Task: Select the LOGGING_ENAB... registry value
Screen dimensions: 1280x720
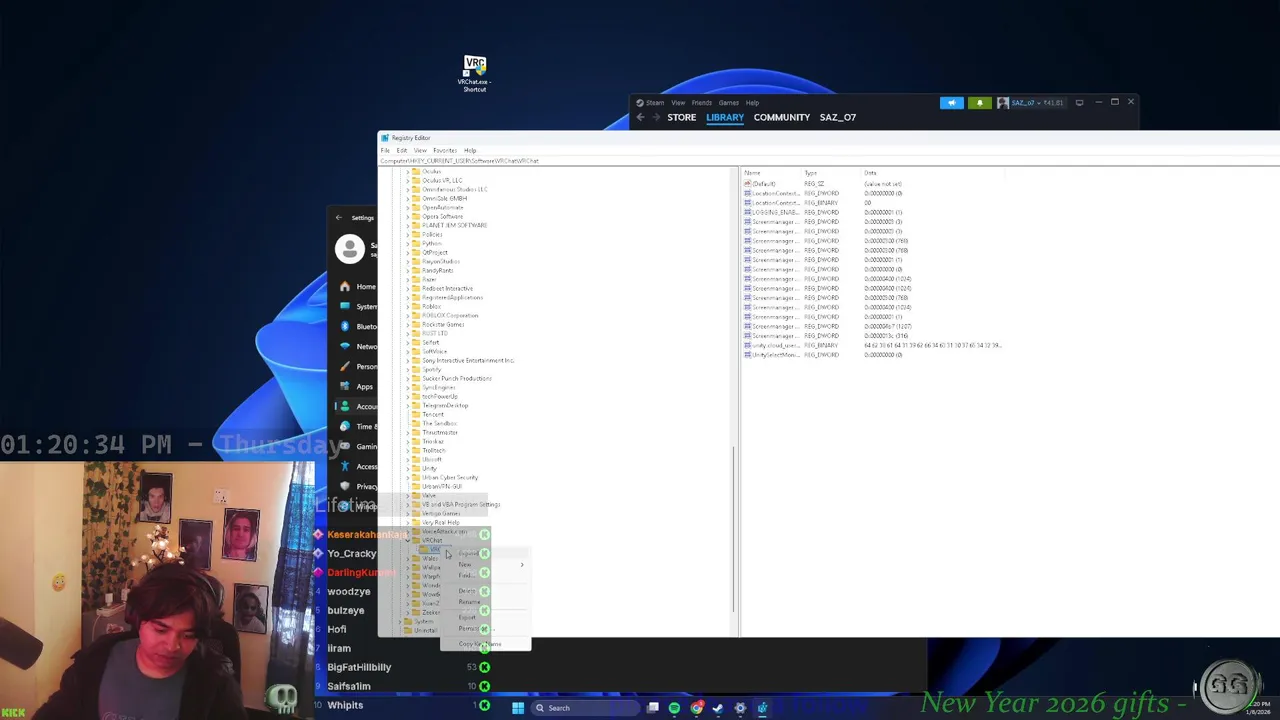Action: point(775,212)
